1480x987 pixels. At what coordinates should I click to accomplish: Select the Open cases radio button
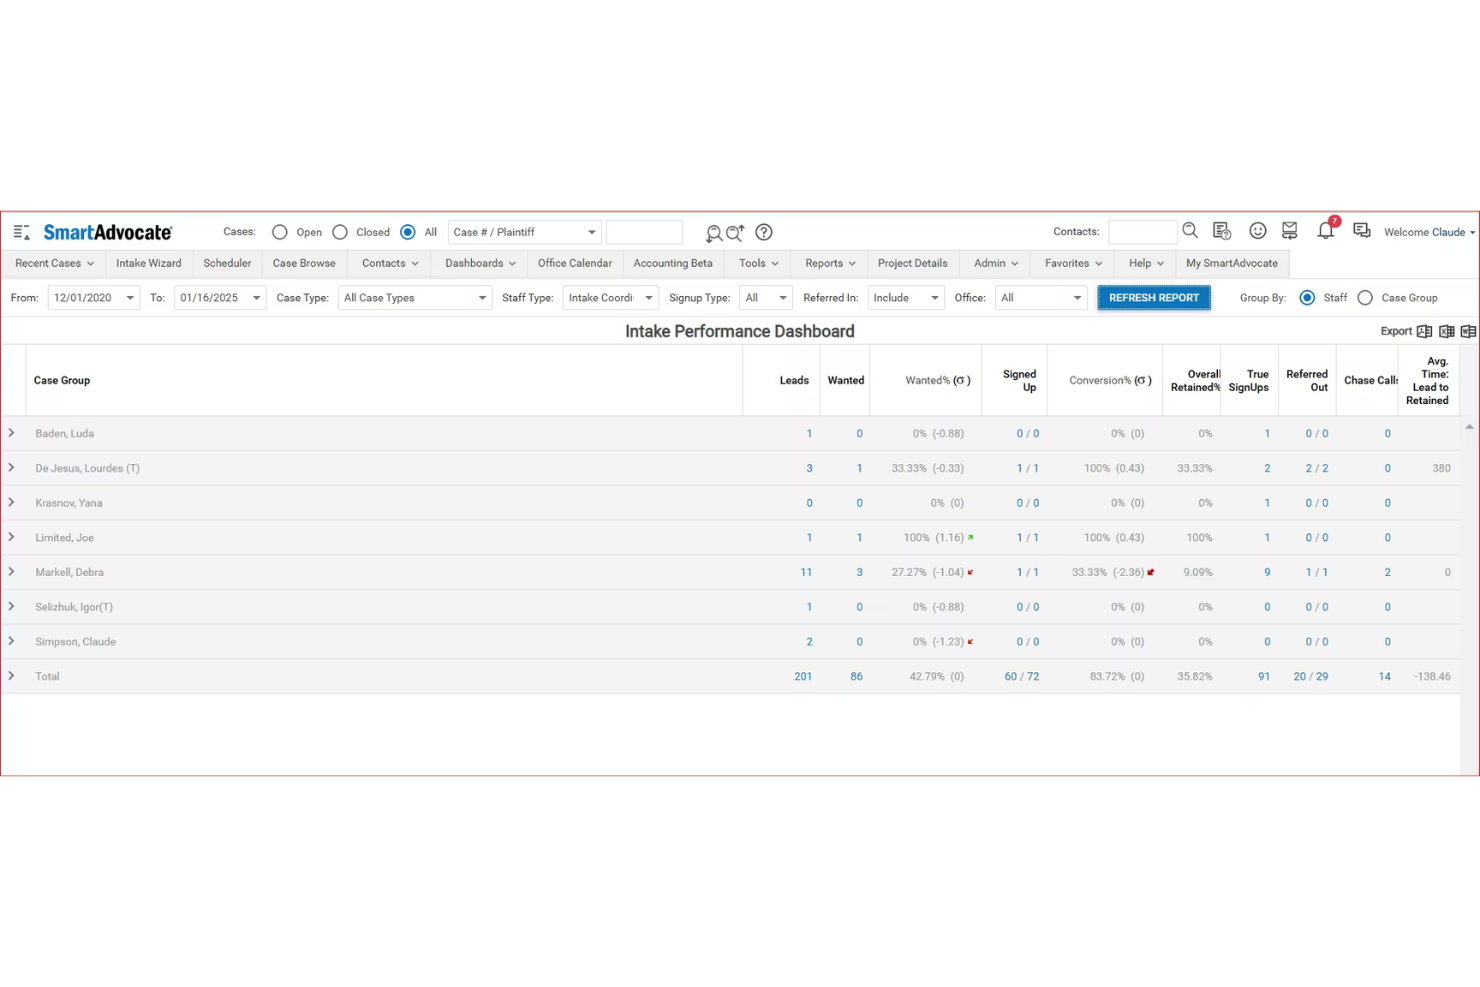tap(280, 232)
